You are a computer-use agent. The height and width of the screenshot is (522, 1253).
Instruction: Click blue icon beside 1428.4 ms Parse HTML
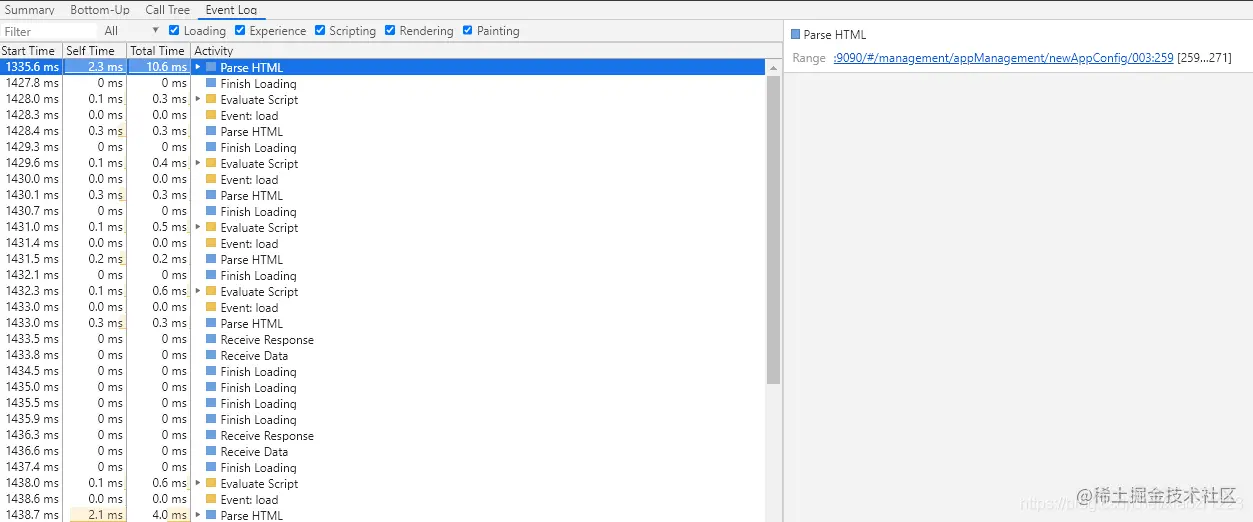tap(211, 131)
